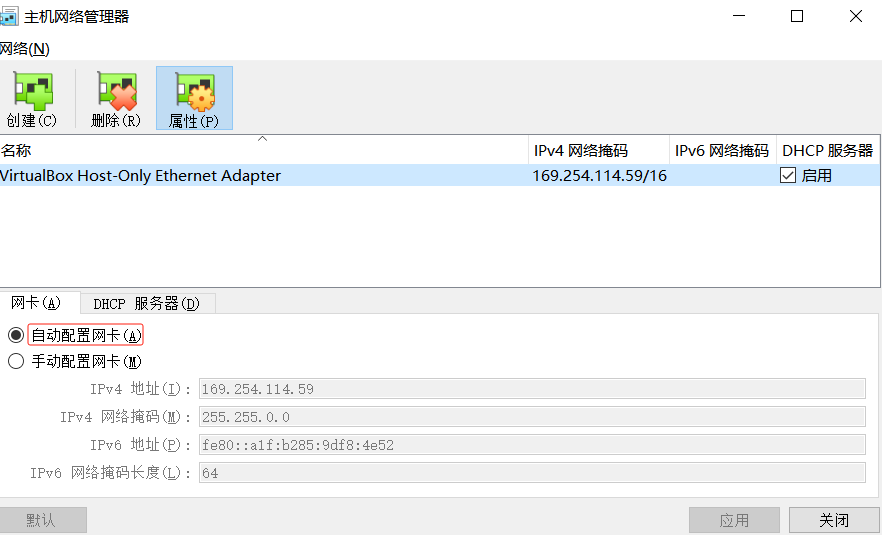The height and width of the screenshot is (535, 882).
Task: Select VirtualBox Host-Only Ethernet Adapter row
Action: click(440, 176)
